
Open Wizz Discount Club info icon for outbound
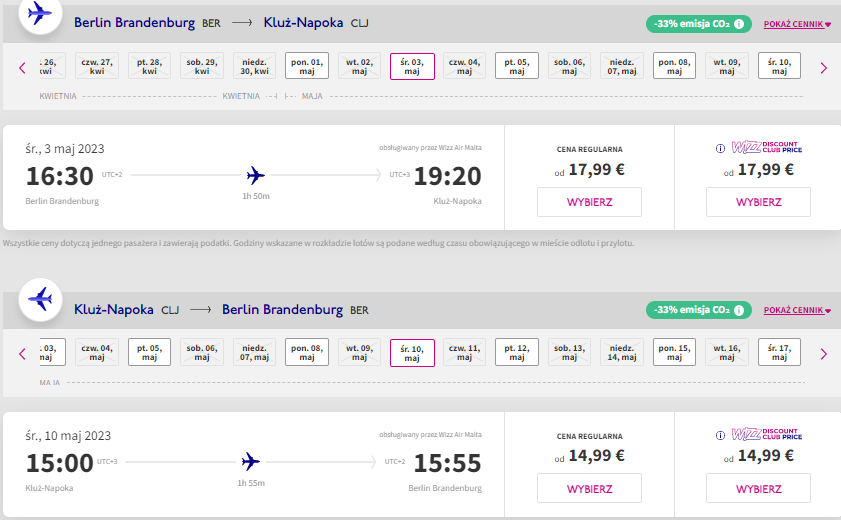(x=720, y=148)
